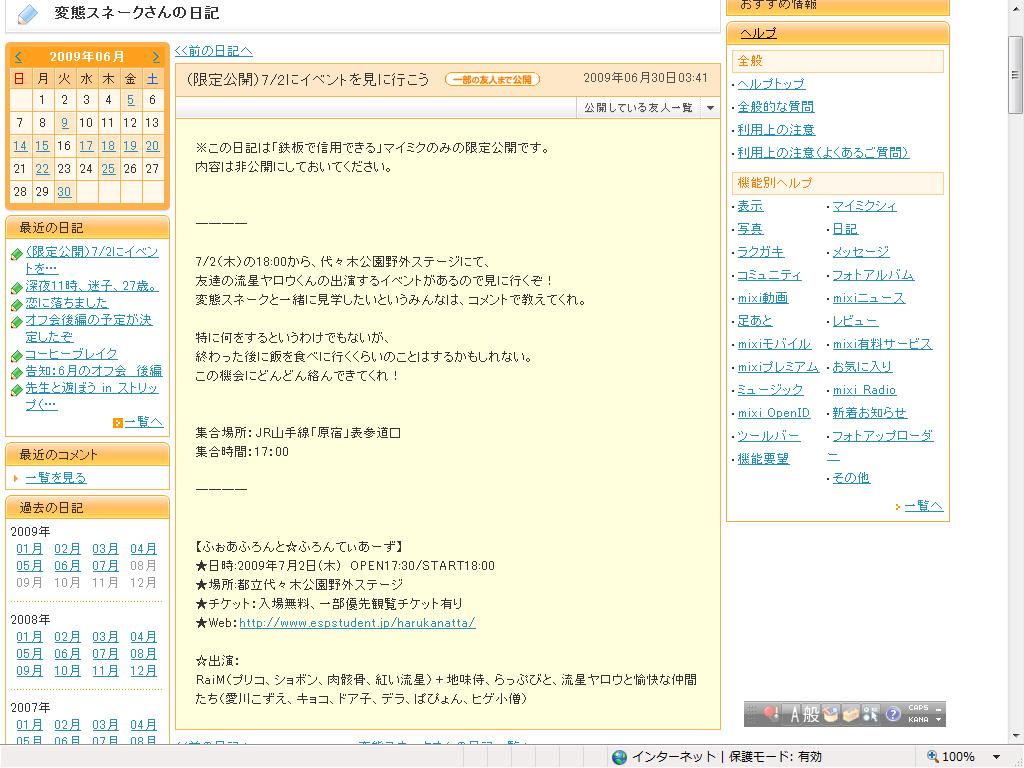This screenshot has height=768, width=1024.
Task: Click the IME help question mark icon
Action: (893, 714)
